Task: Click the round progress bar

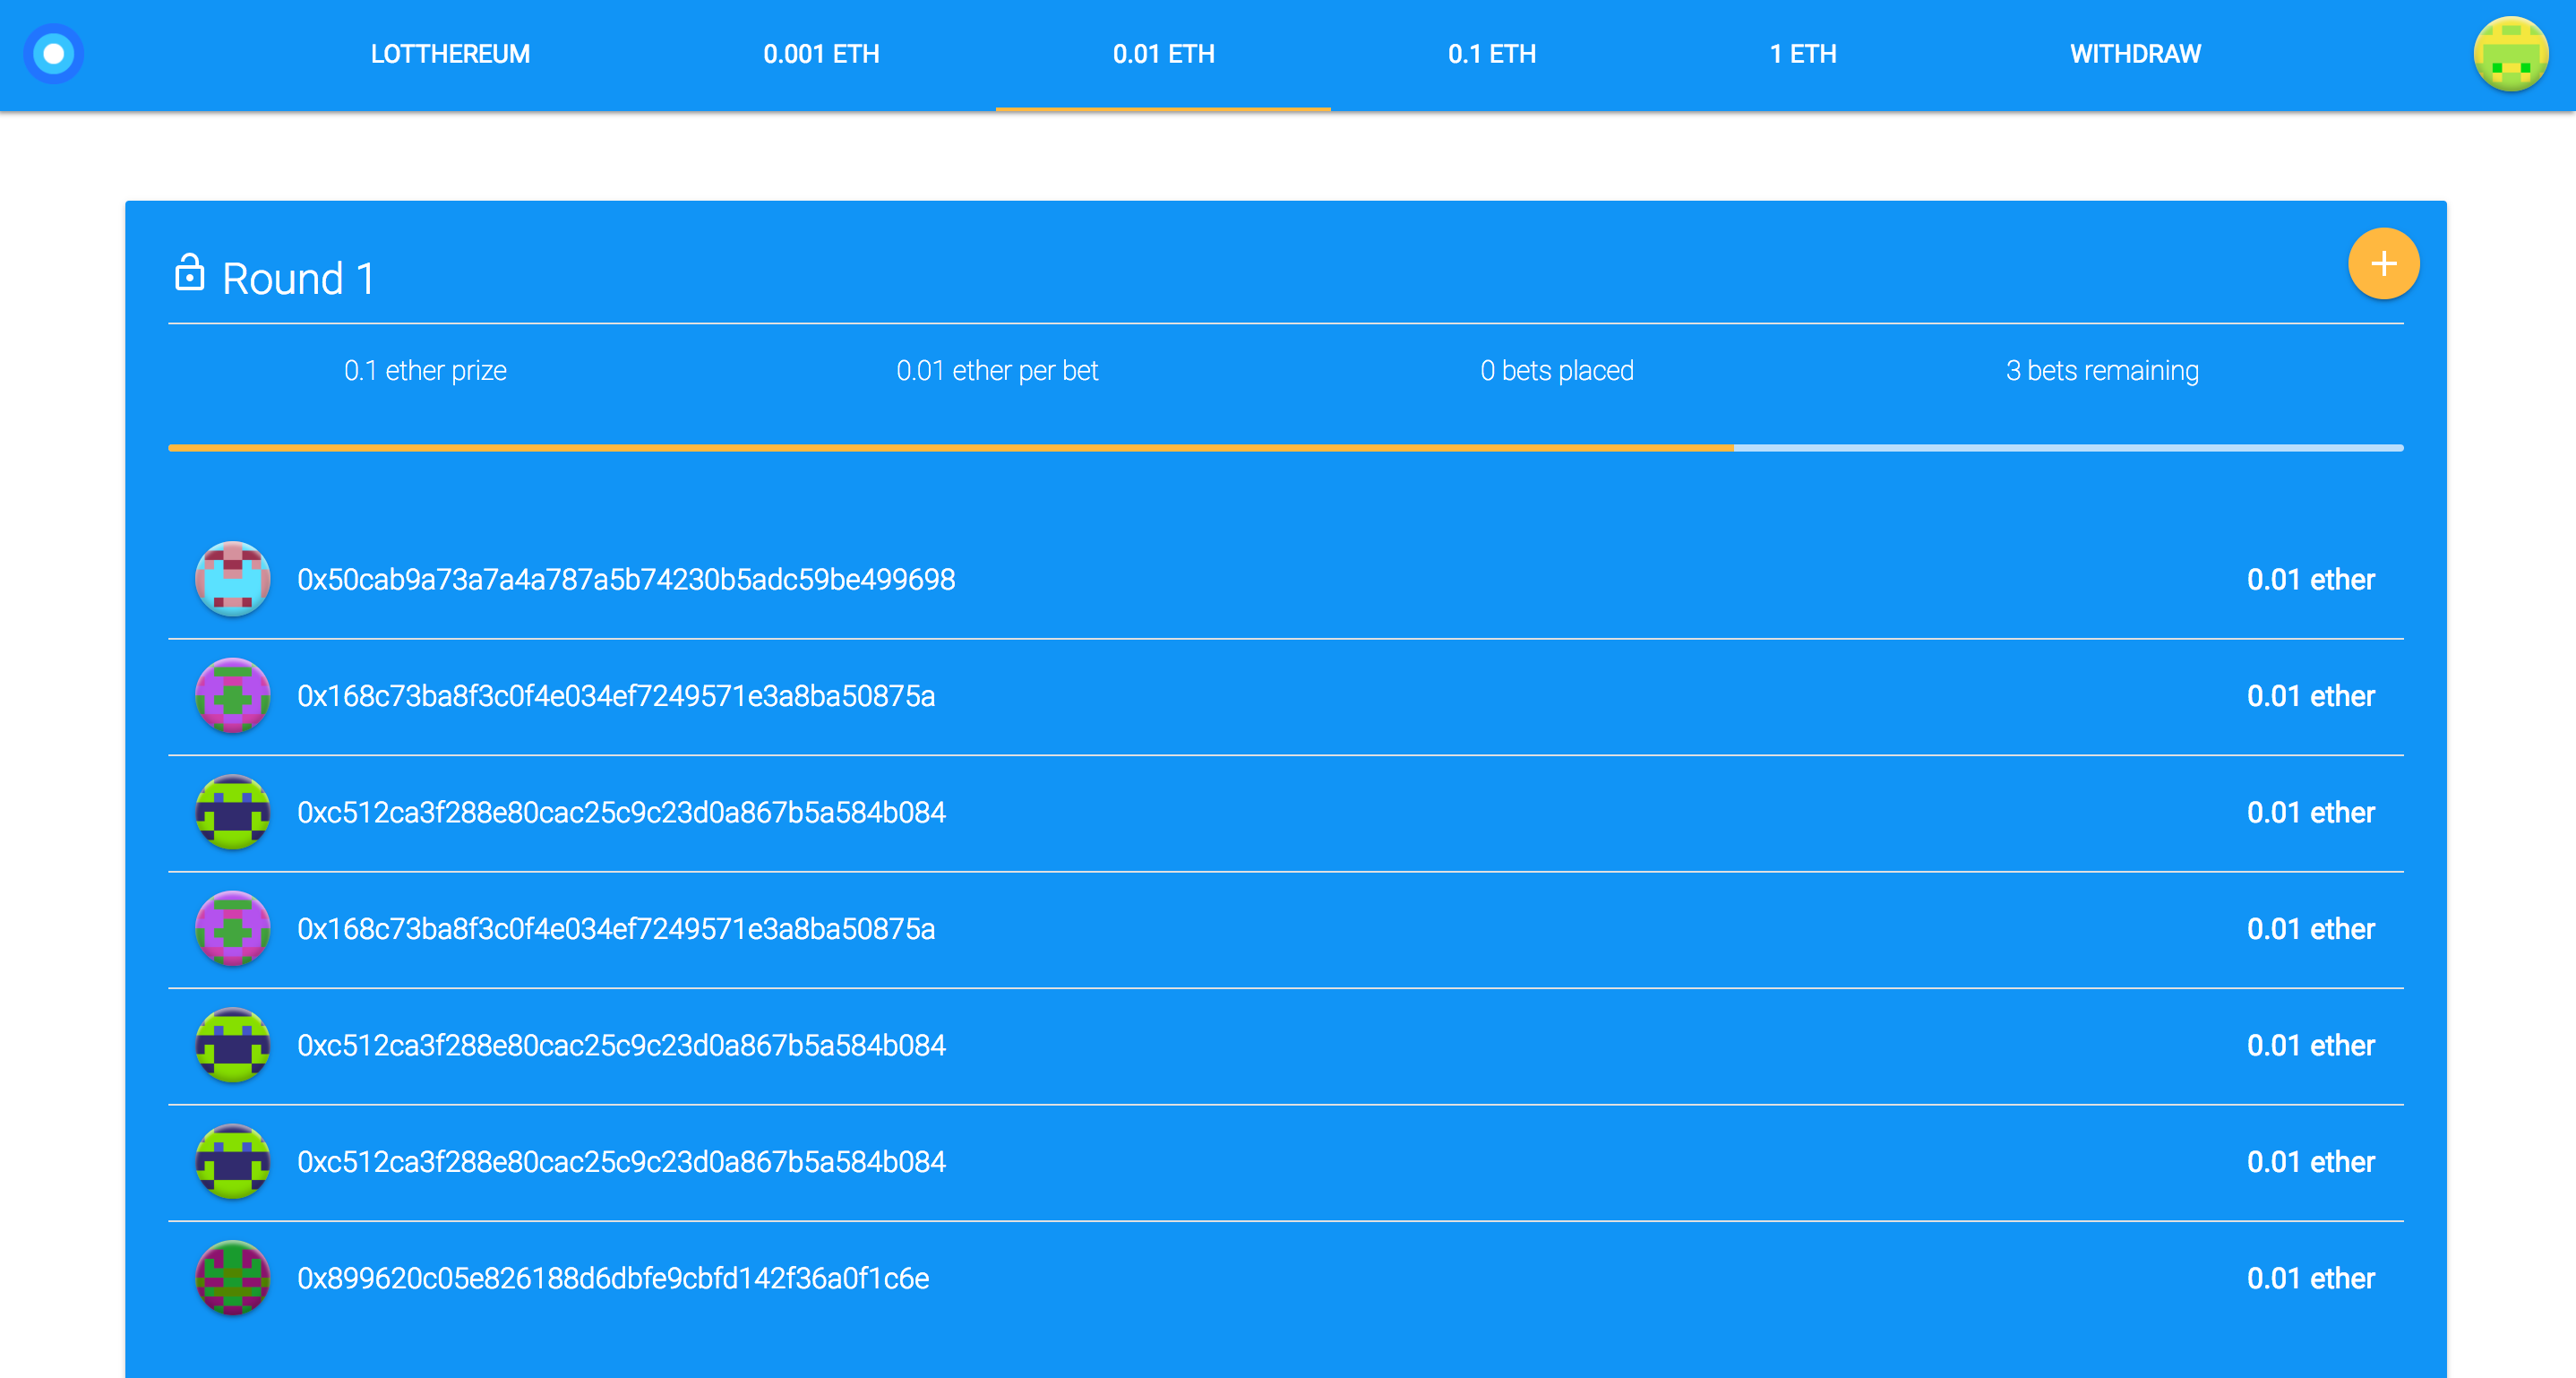Action: [x=1285, y=448]
